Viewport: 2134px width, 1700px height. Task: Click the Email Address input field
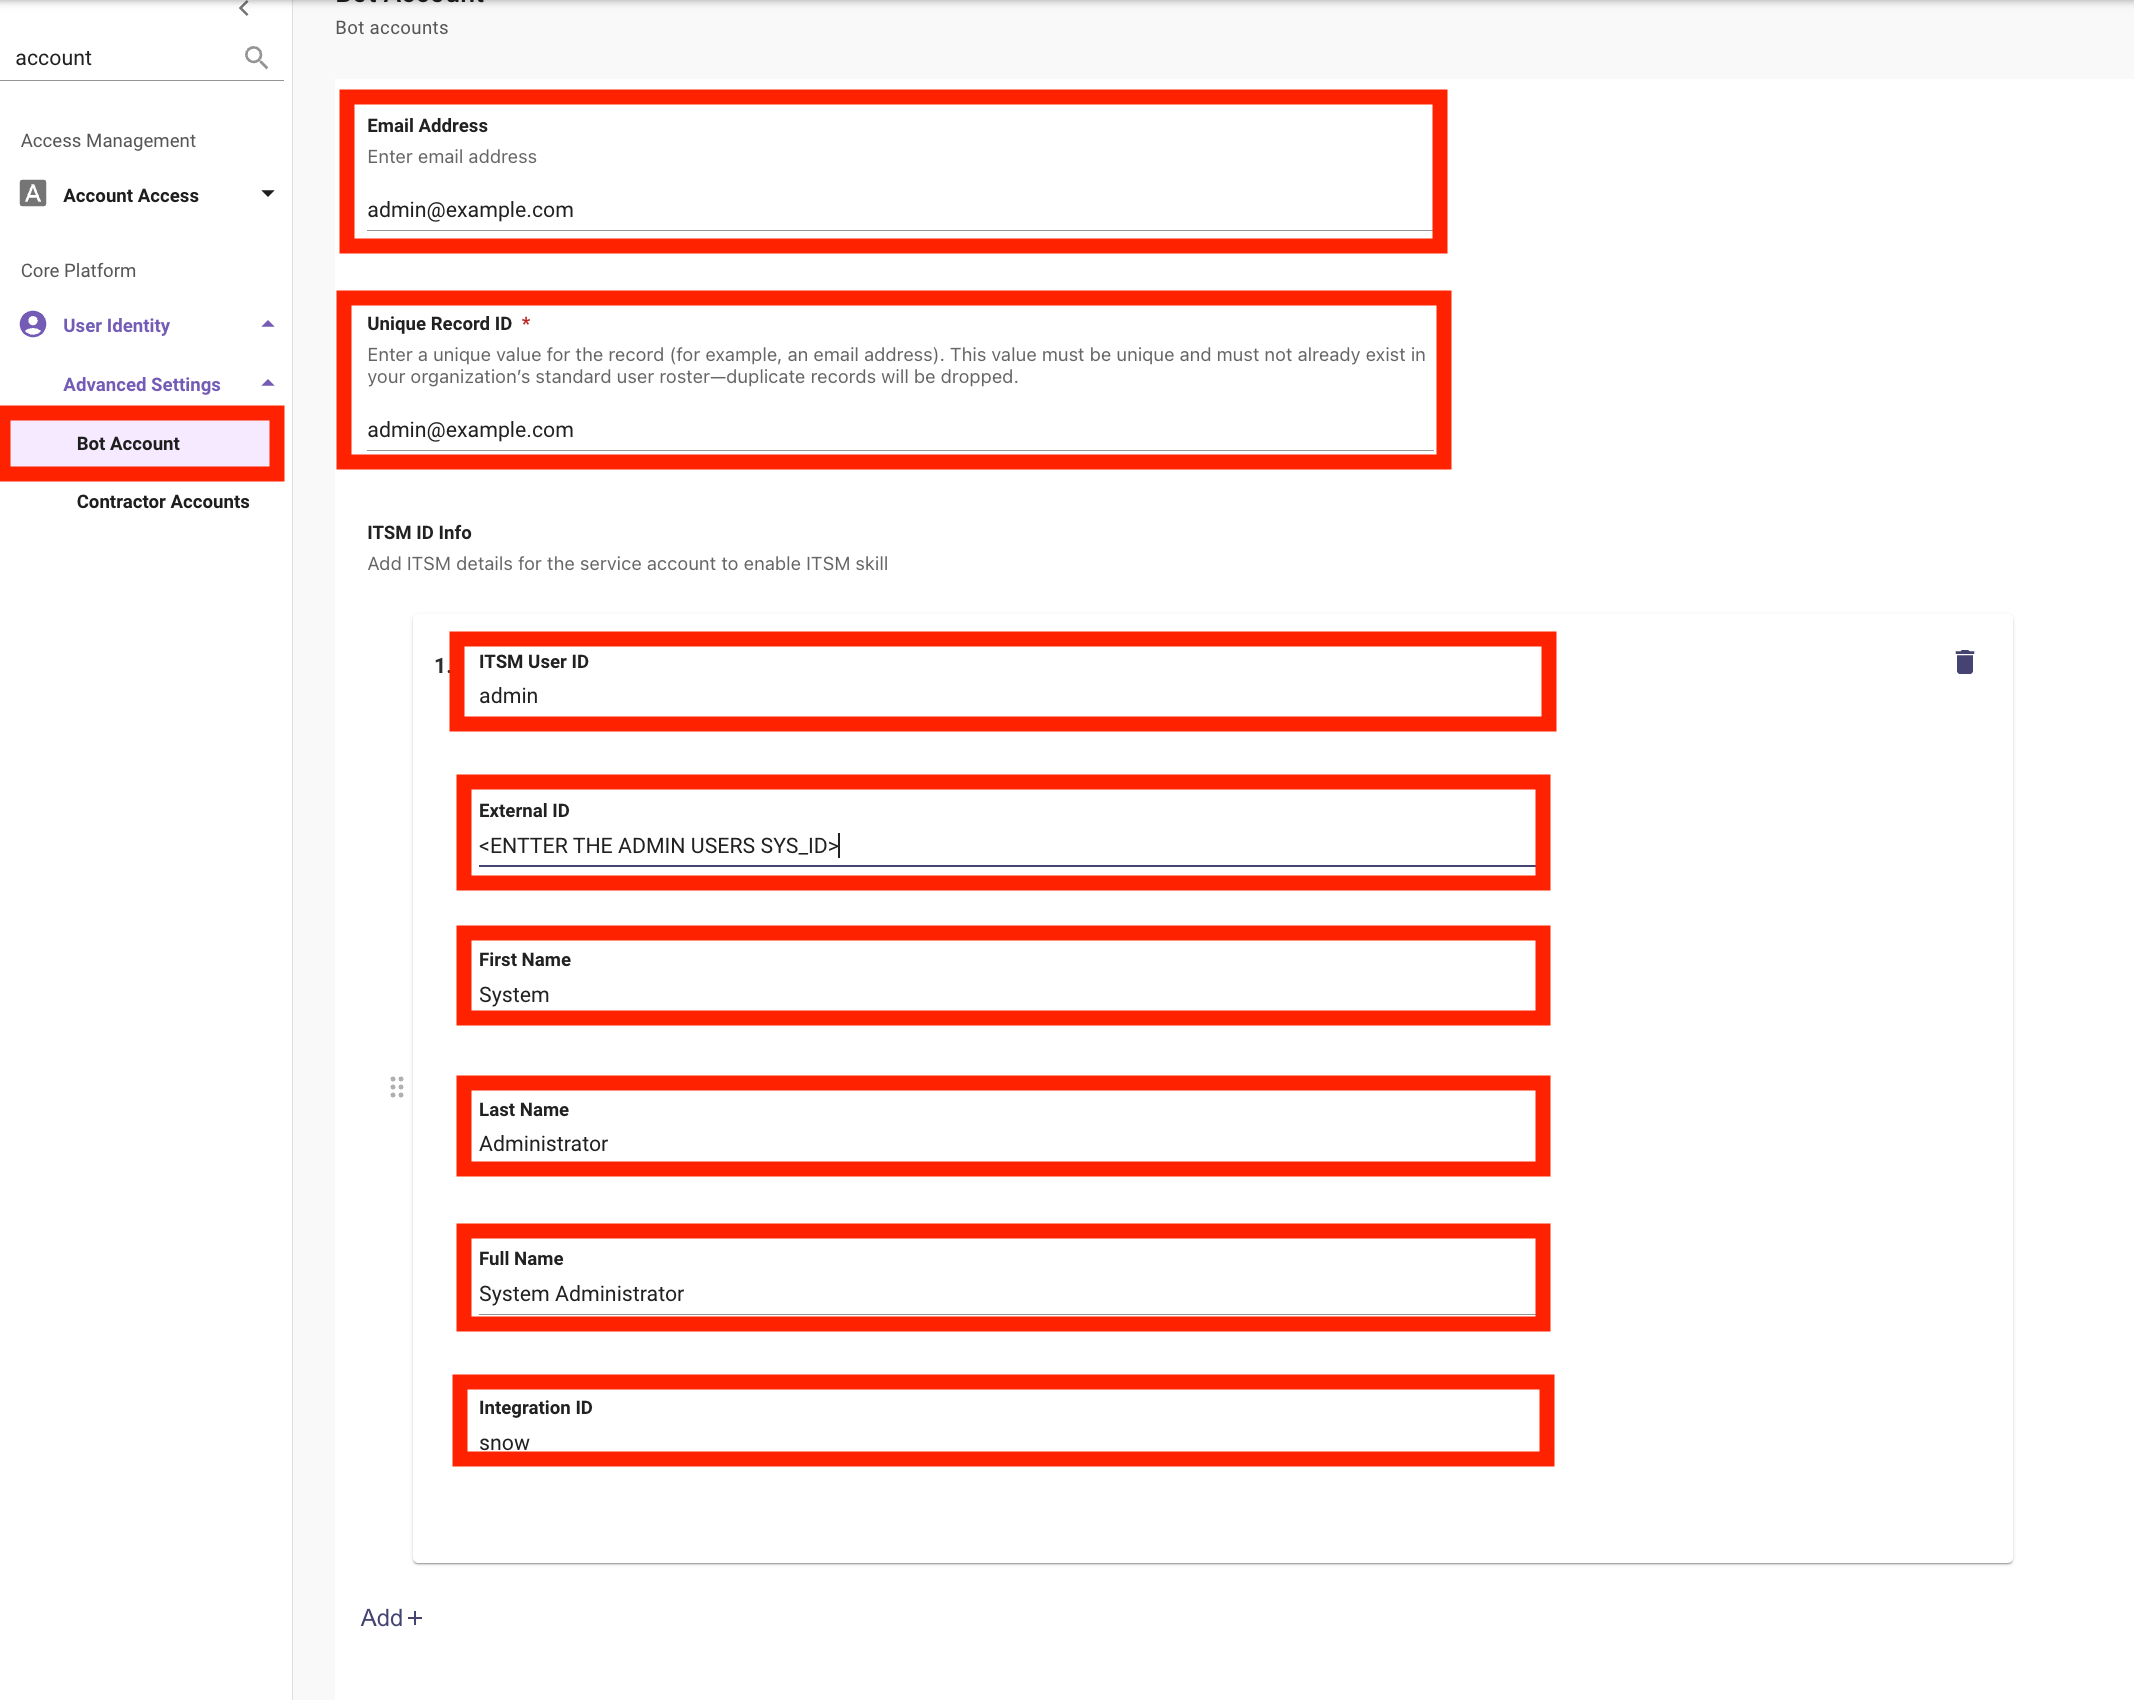pyautogui.click(x=897, y=210)
